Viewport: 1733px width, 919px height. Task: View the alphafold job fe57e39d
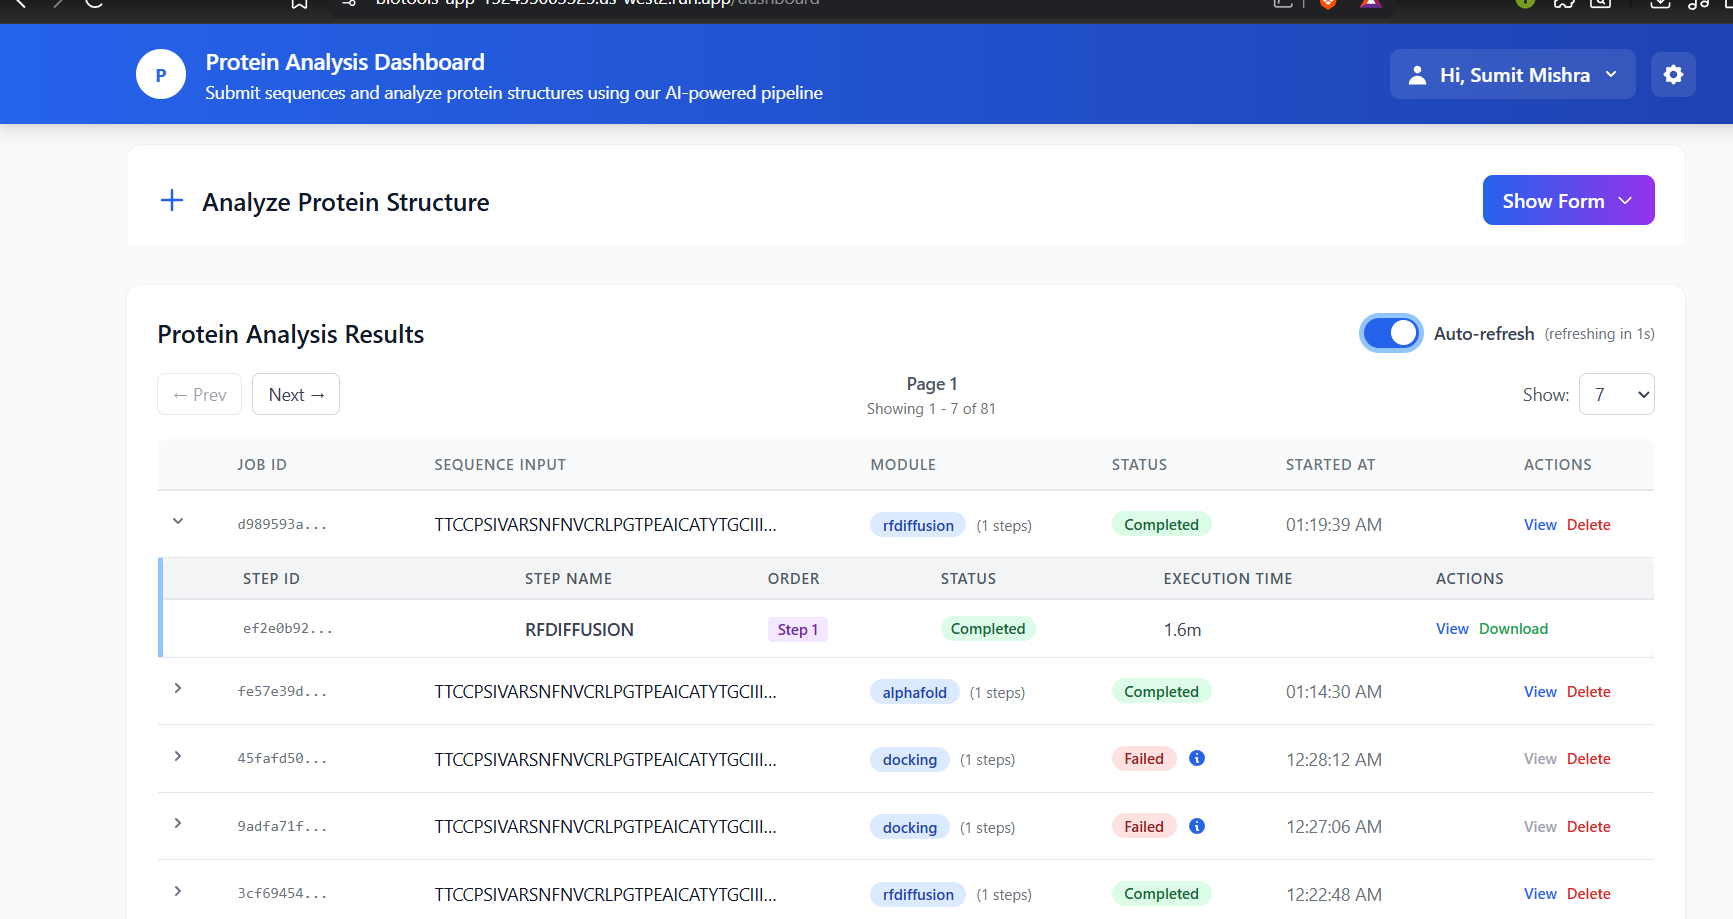coord(1540,692)
